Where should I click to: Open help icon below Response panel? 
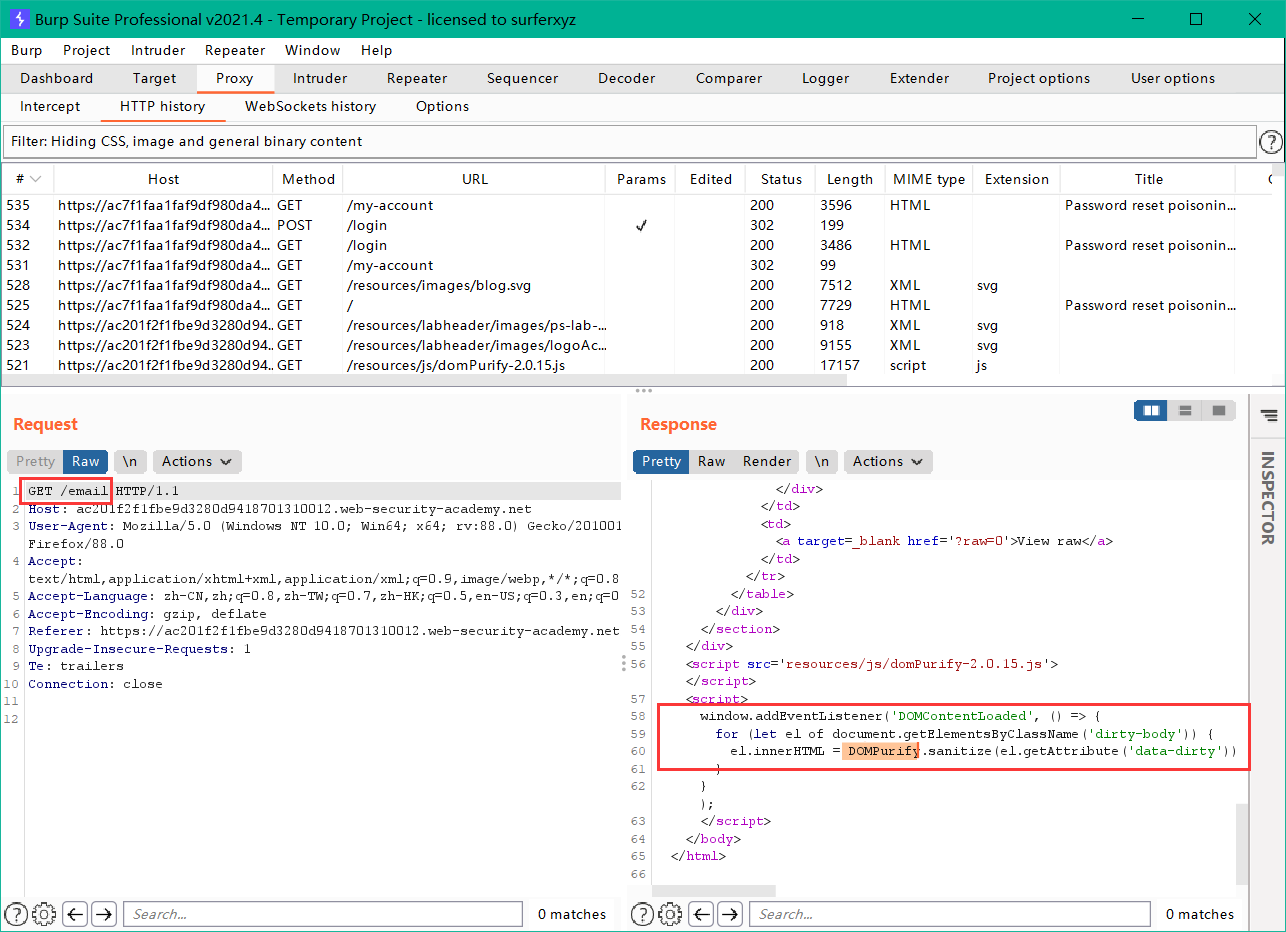pyautogui.click(x=643, y=913)
